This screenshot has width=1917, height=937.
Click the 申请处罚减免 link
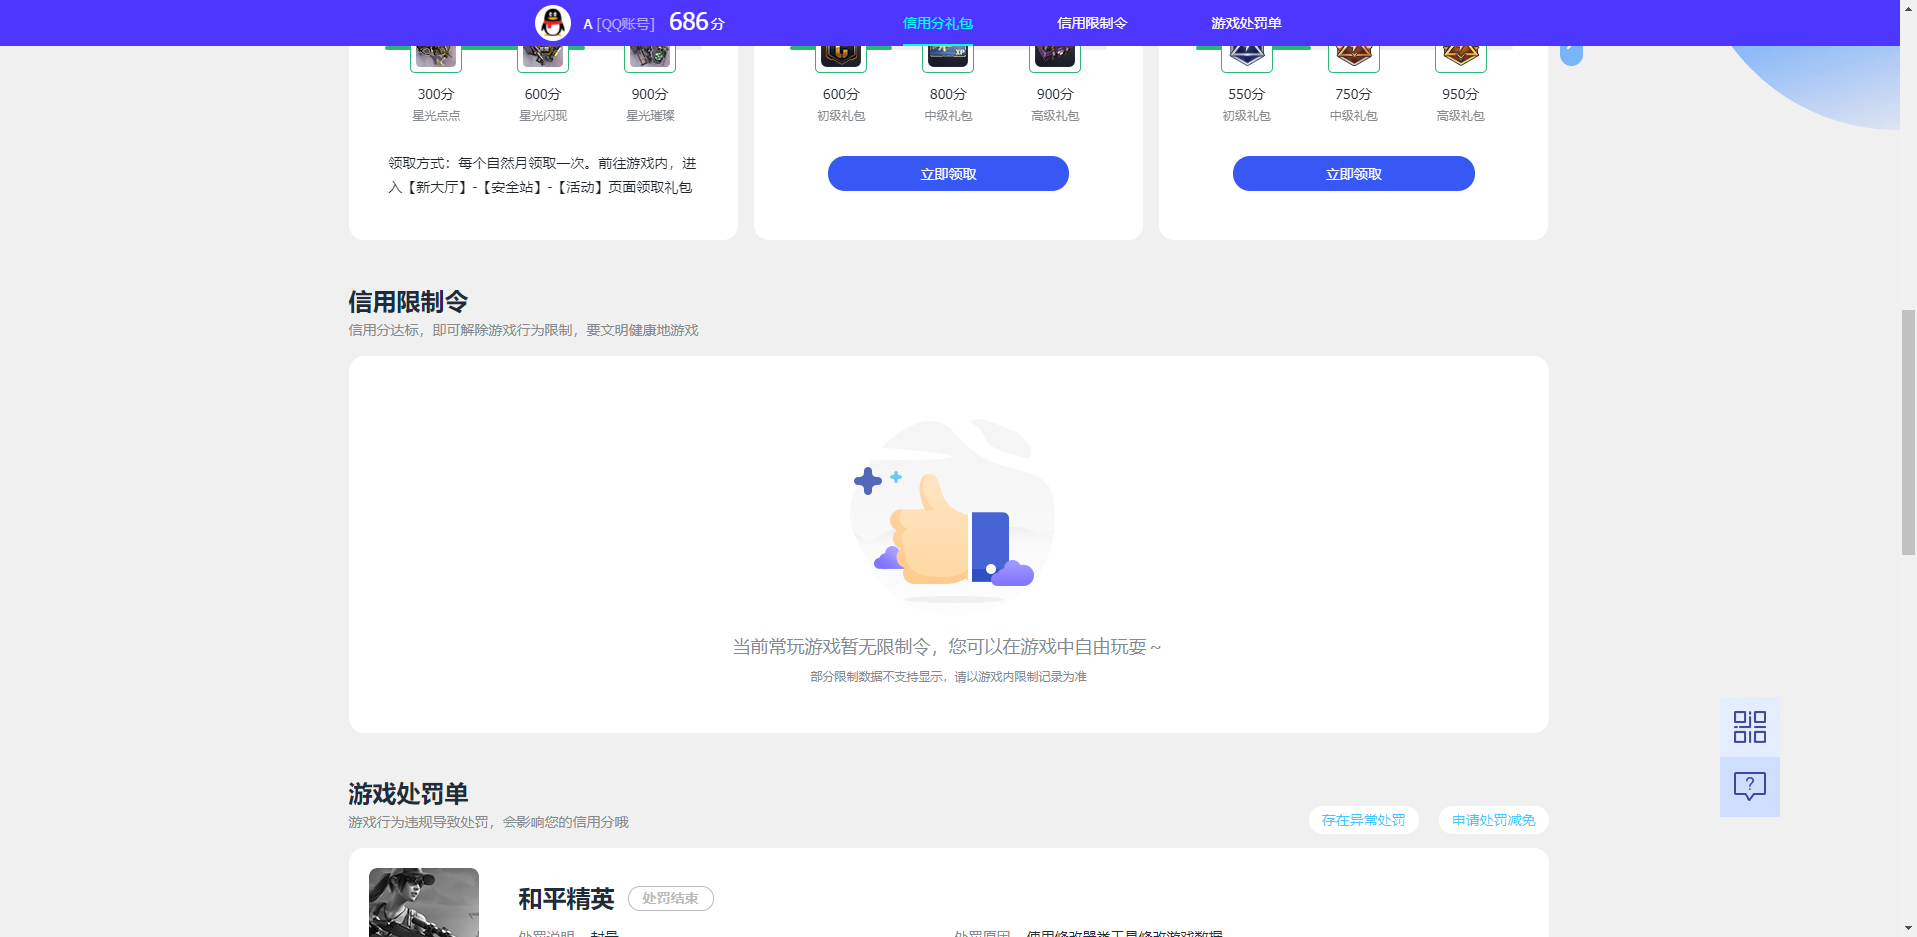click(1494, 820)
